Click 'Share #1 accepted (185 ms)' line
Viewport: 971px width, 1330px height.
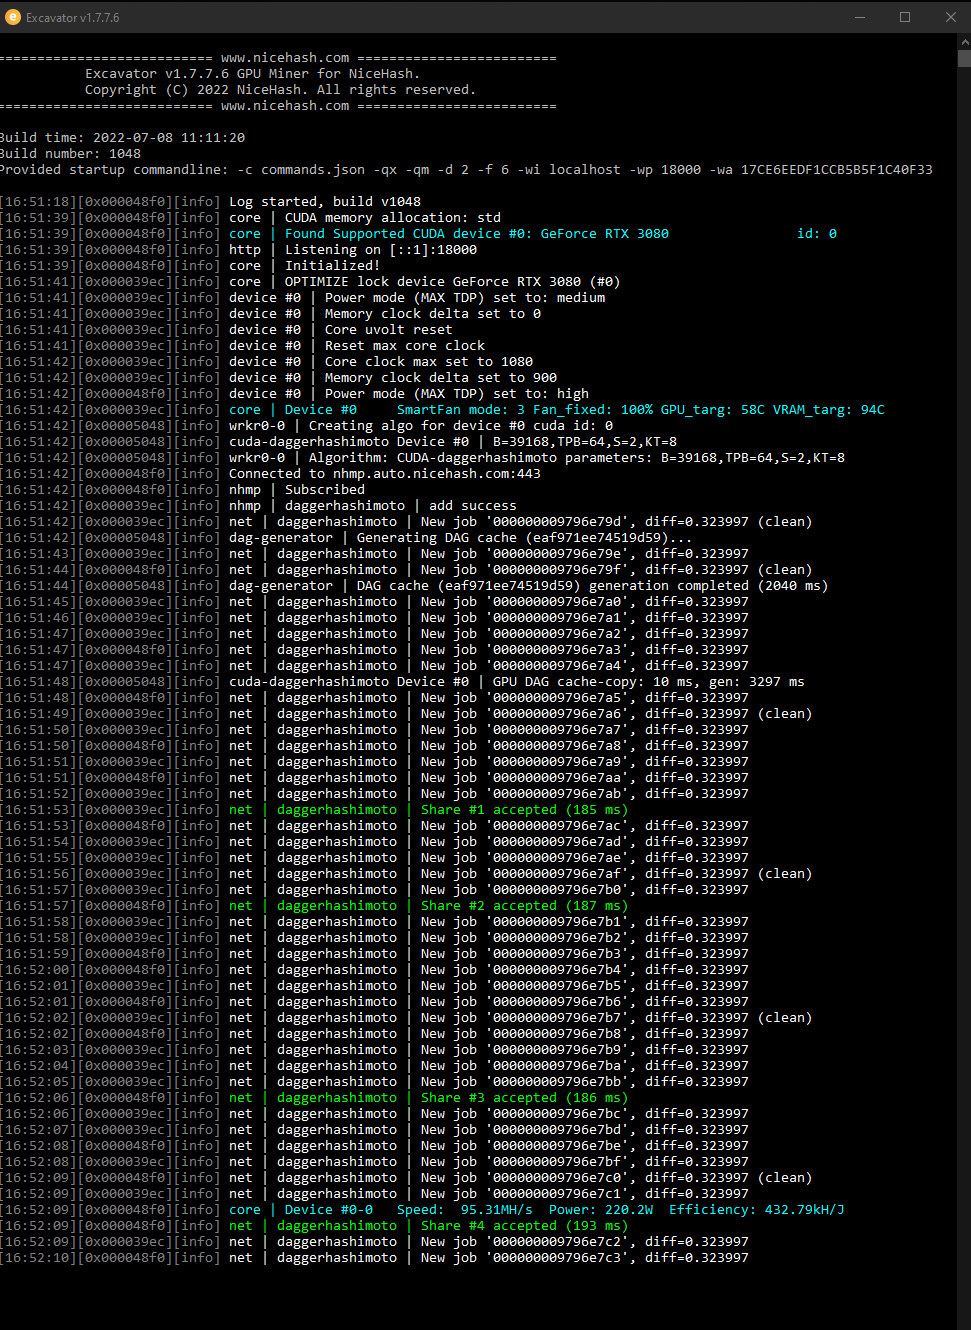click(x=314, y=810)
